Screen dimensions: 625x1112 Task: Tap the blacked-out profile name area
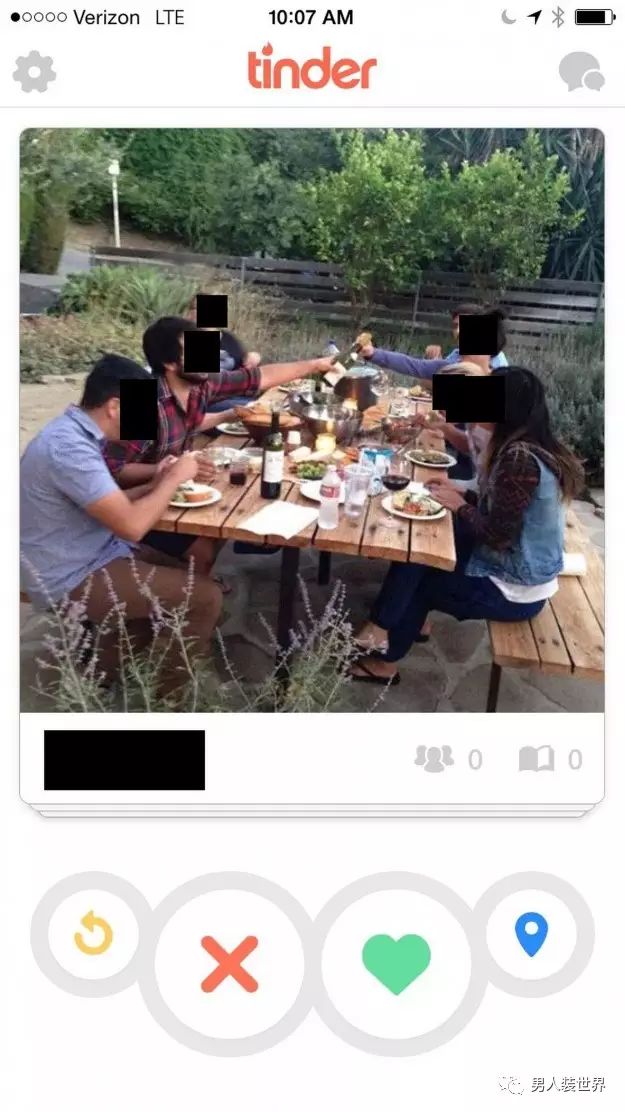point(124,760)
